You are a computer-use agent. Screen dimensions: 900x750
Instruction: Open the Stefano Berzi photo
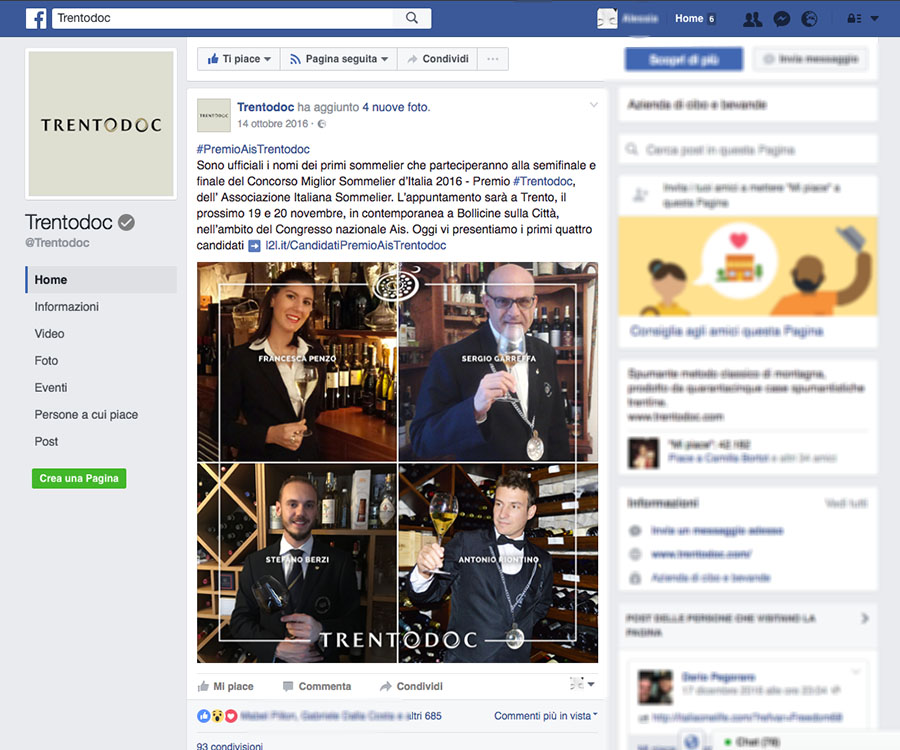297,563
